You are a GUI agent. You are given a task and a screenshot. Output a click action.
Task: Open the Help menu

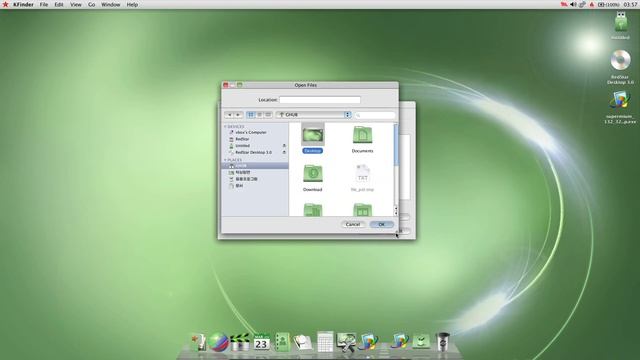click(132, 4)
